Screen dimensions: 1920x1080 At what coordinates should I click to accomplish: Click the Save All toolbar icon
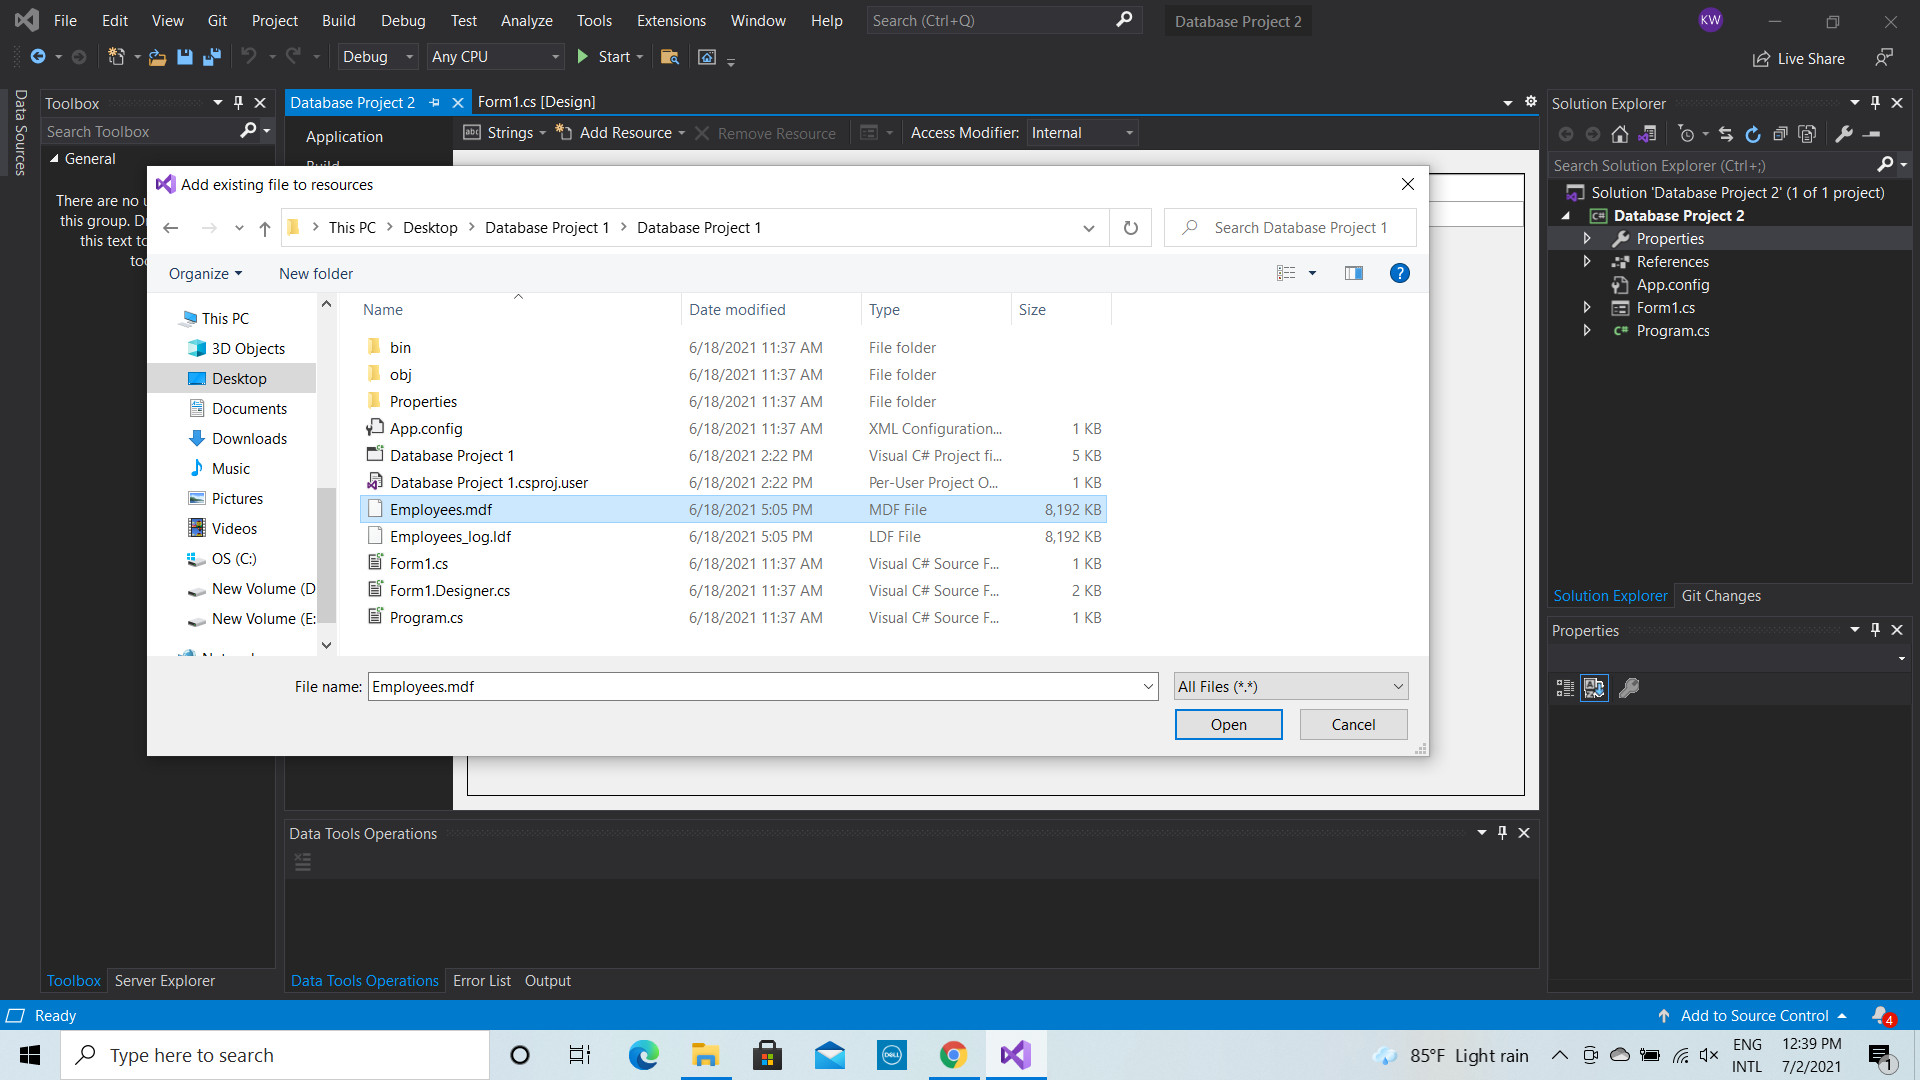[x=211, y=57]
